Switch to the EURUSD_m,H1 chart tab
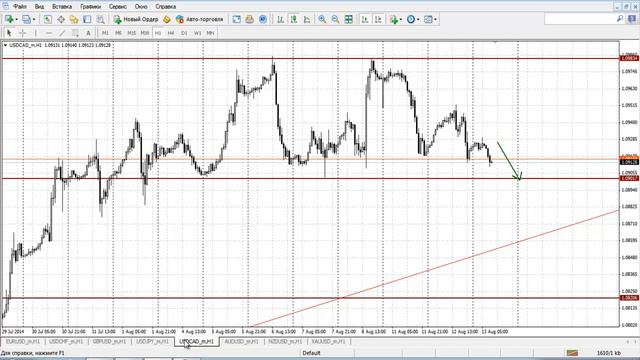Viewport: 640px width, 360px height. (x=23, y=342)
